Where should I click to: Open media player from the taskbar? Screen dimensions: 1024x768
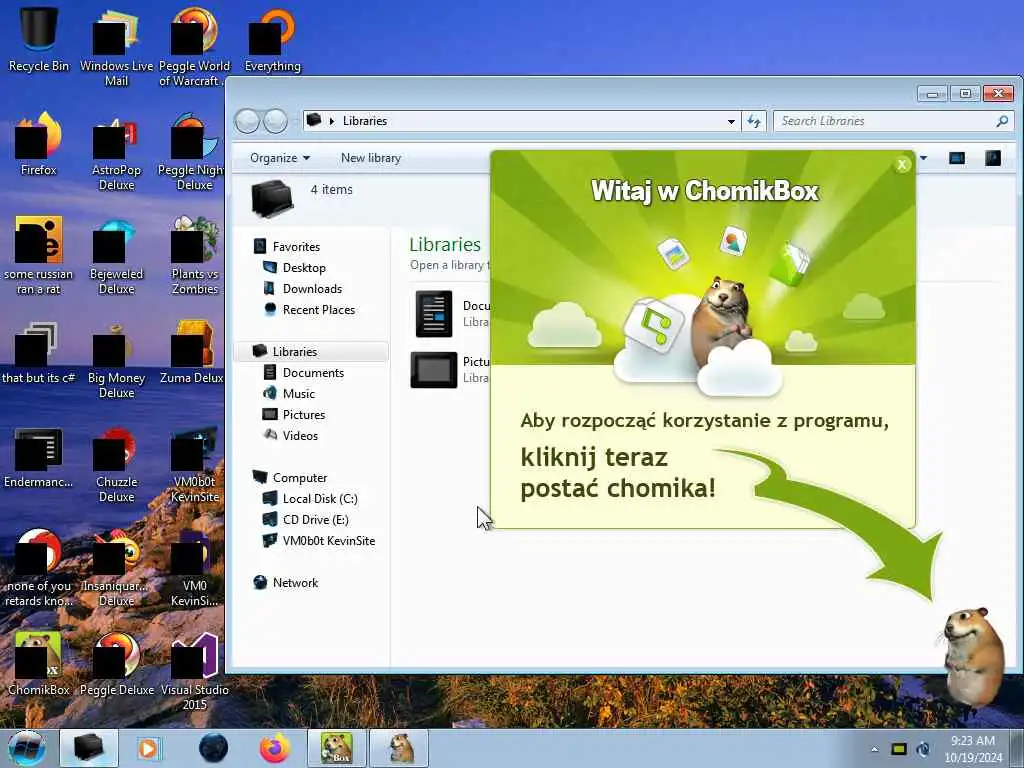tap(149, 748)
